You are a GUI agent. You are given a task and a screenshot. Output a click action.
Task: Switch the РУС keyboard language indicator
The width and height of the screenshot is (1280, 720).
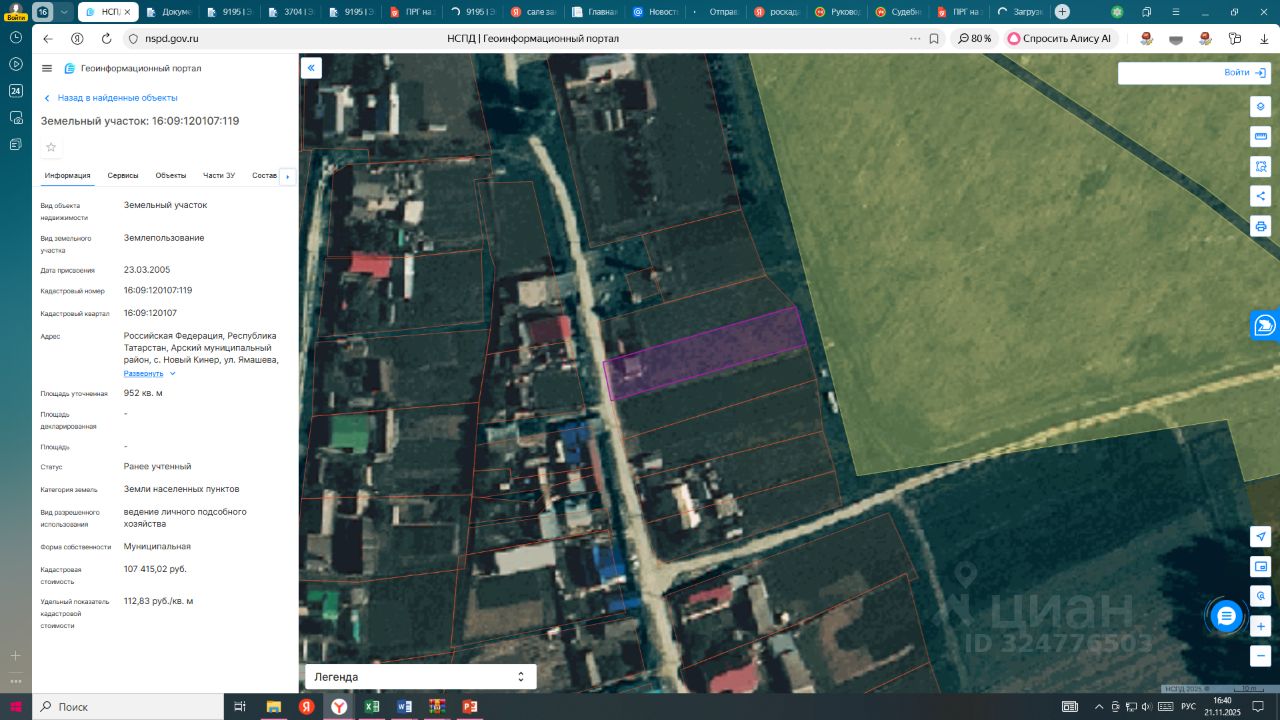1188,707
